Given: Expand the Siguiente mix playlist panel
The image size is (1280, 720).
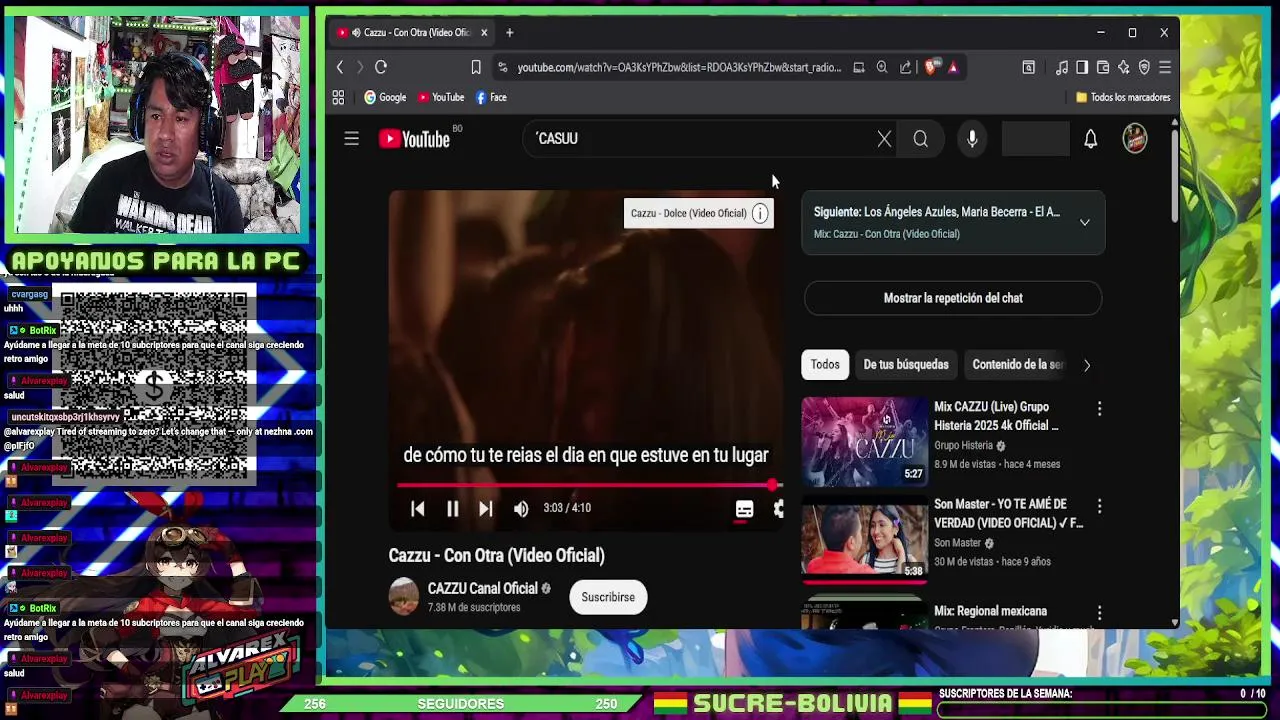Looking at the screenshot, I should (x=1085, y=222).
